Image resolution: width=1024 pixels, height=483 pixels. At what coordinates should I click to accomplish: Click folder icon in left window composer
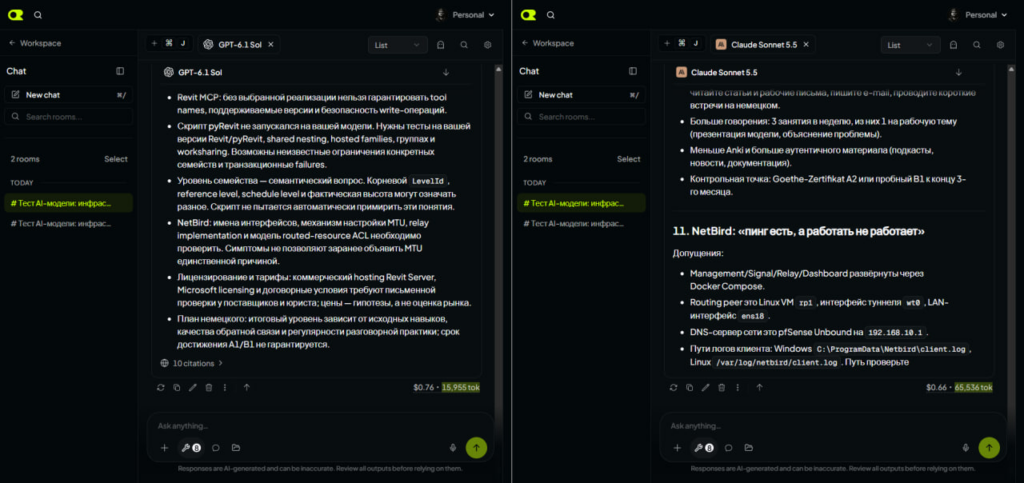click(x=236, y=448)
